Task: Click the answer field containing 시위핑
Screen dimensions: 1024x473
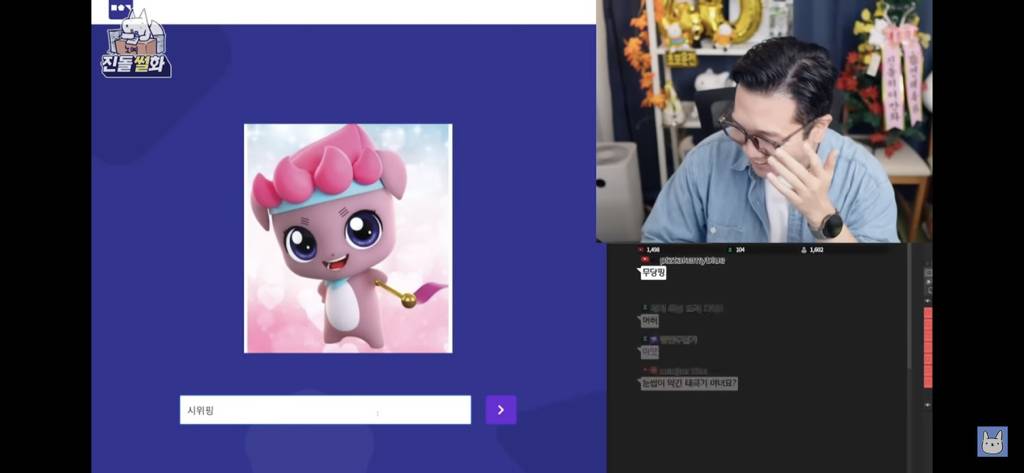Action: click(x=325, y=410)
